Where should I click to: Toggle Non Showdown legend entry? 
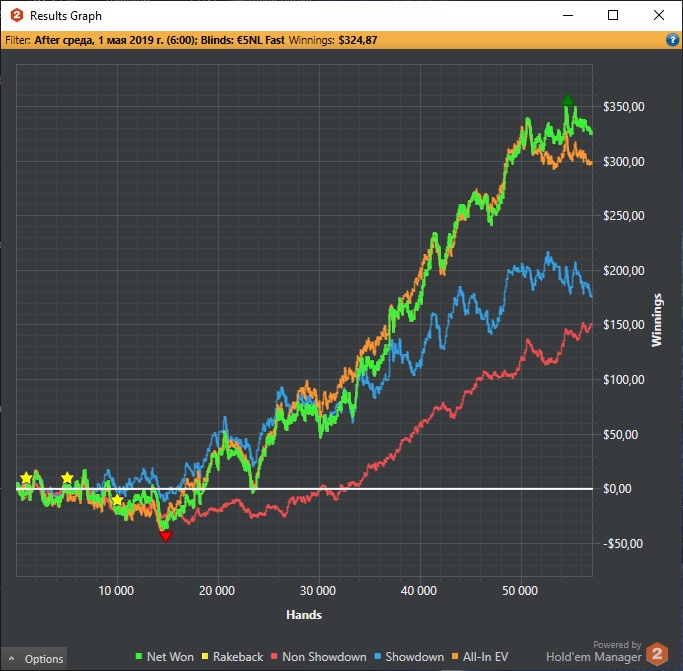click(x=318, y=657)
